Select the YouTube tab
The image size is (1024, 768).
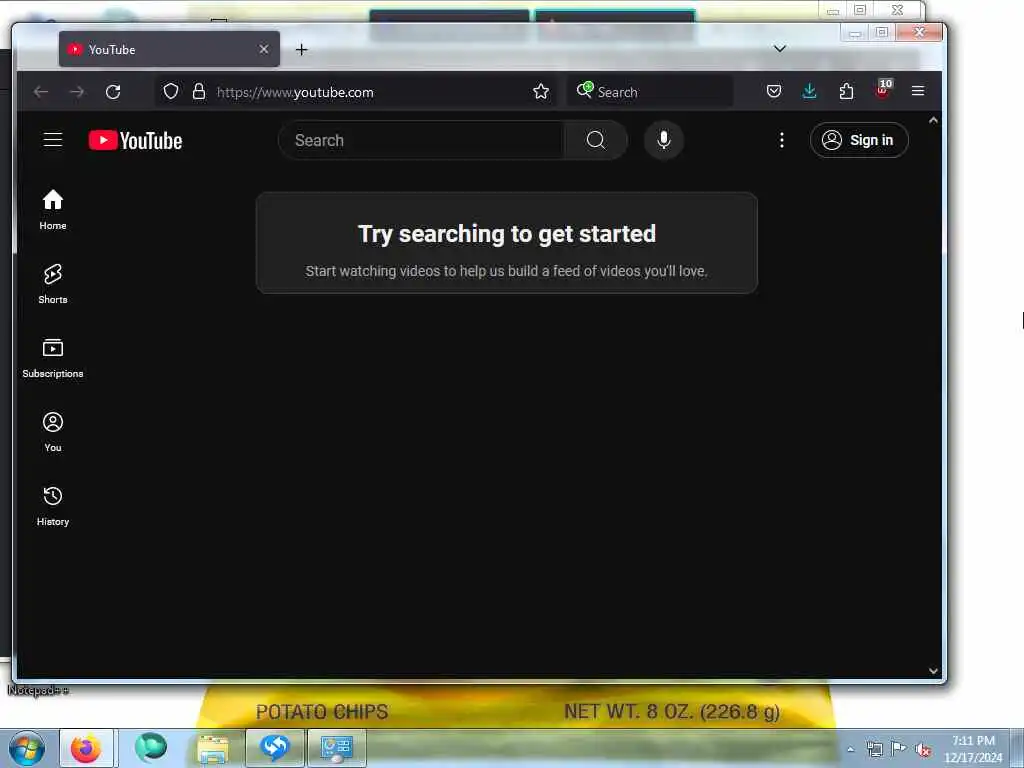169,49
